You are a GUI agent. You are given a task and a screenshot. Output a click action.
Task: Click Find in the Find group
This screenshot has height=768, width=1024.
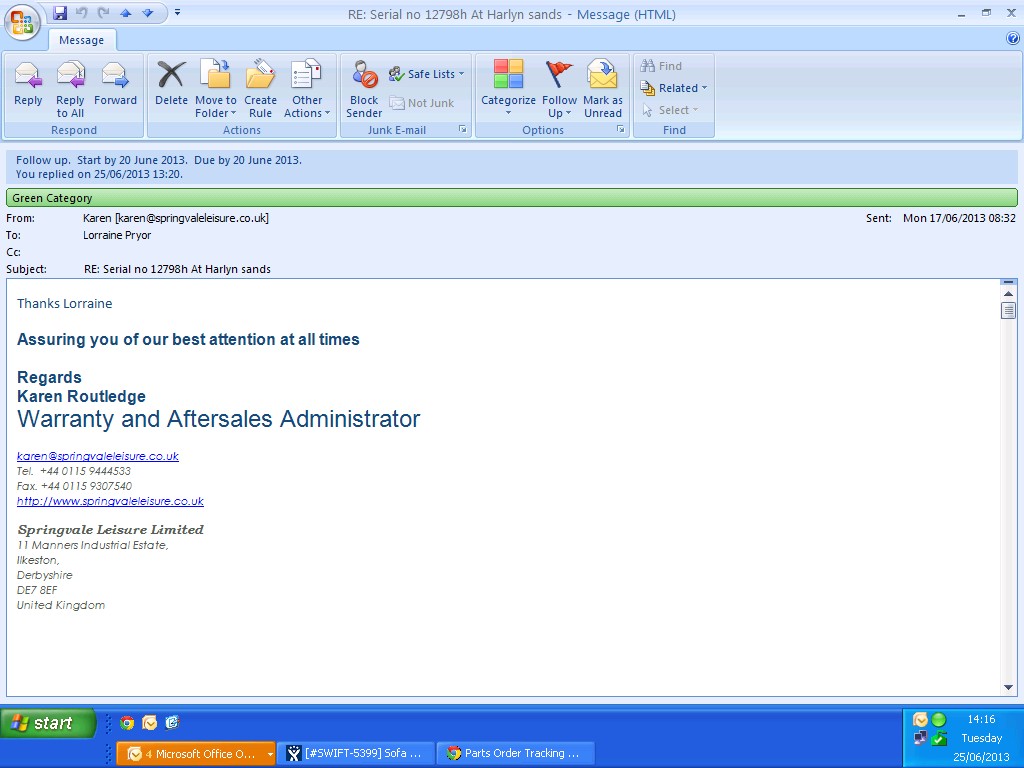click(661, 66)
